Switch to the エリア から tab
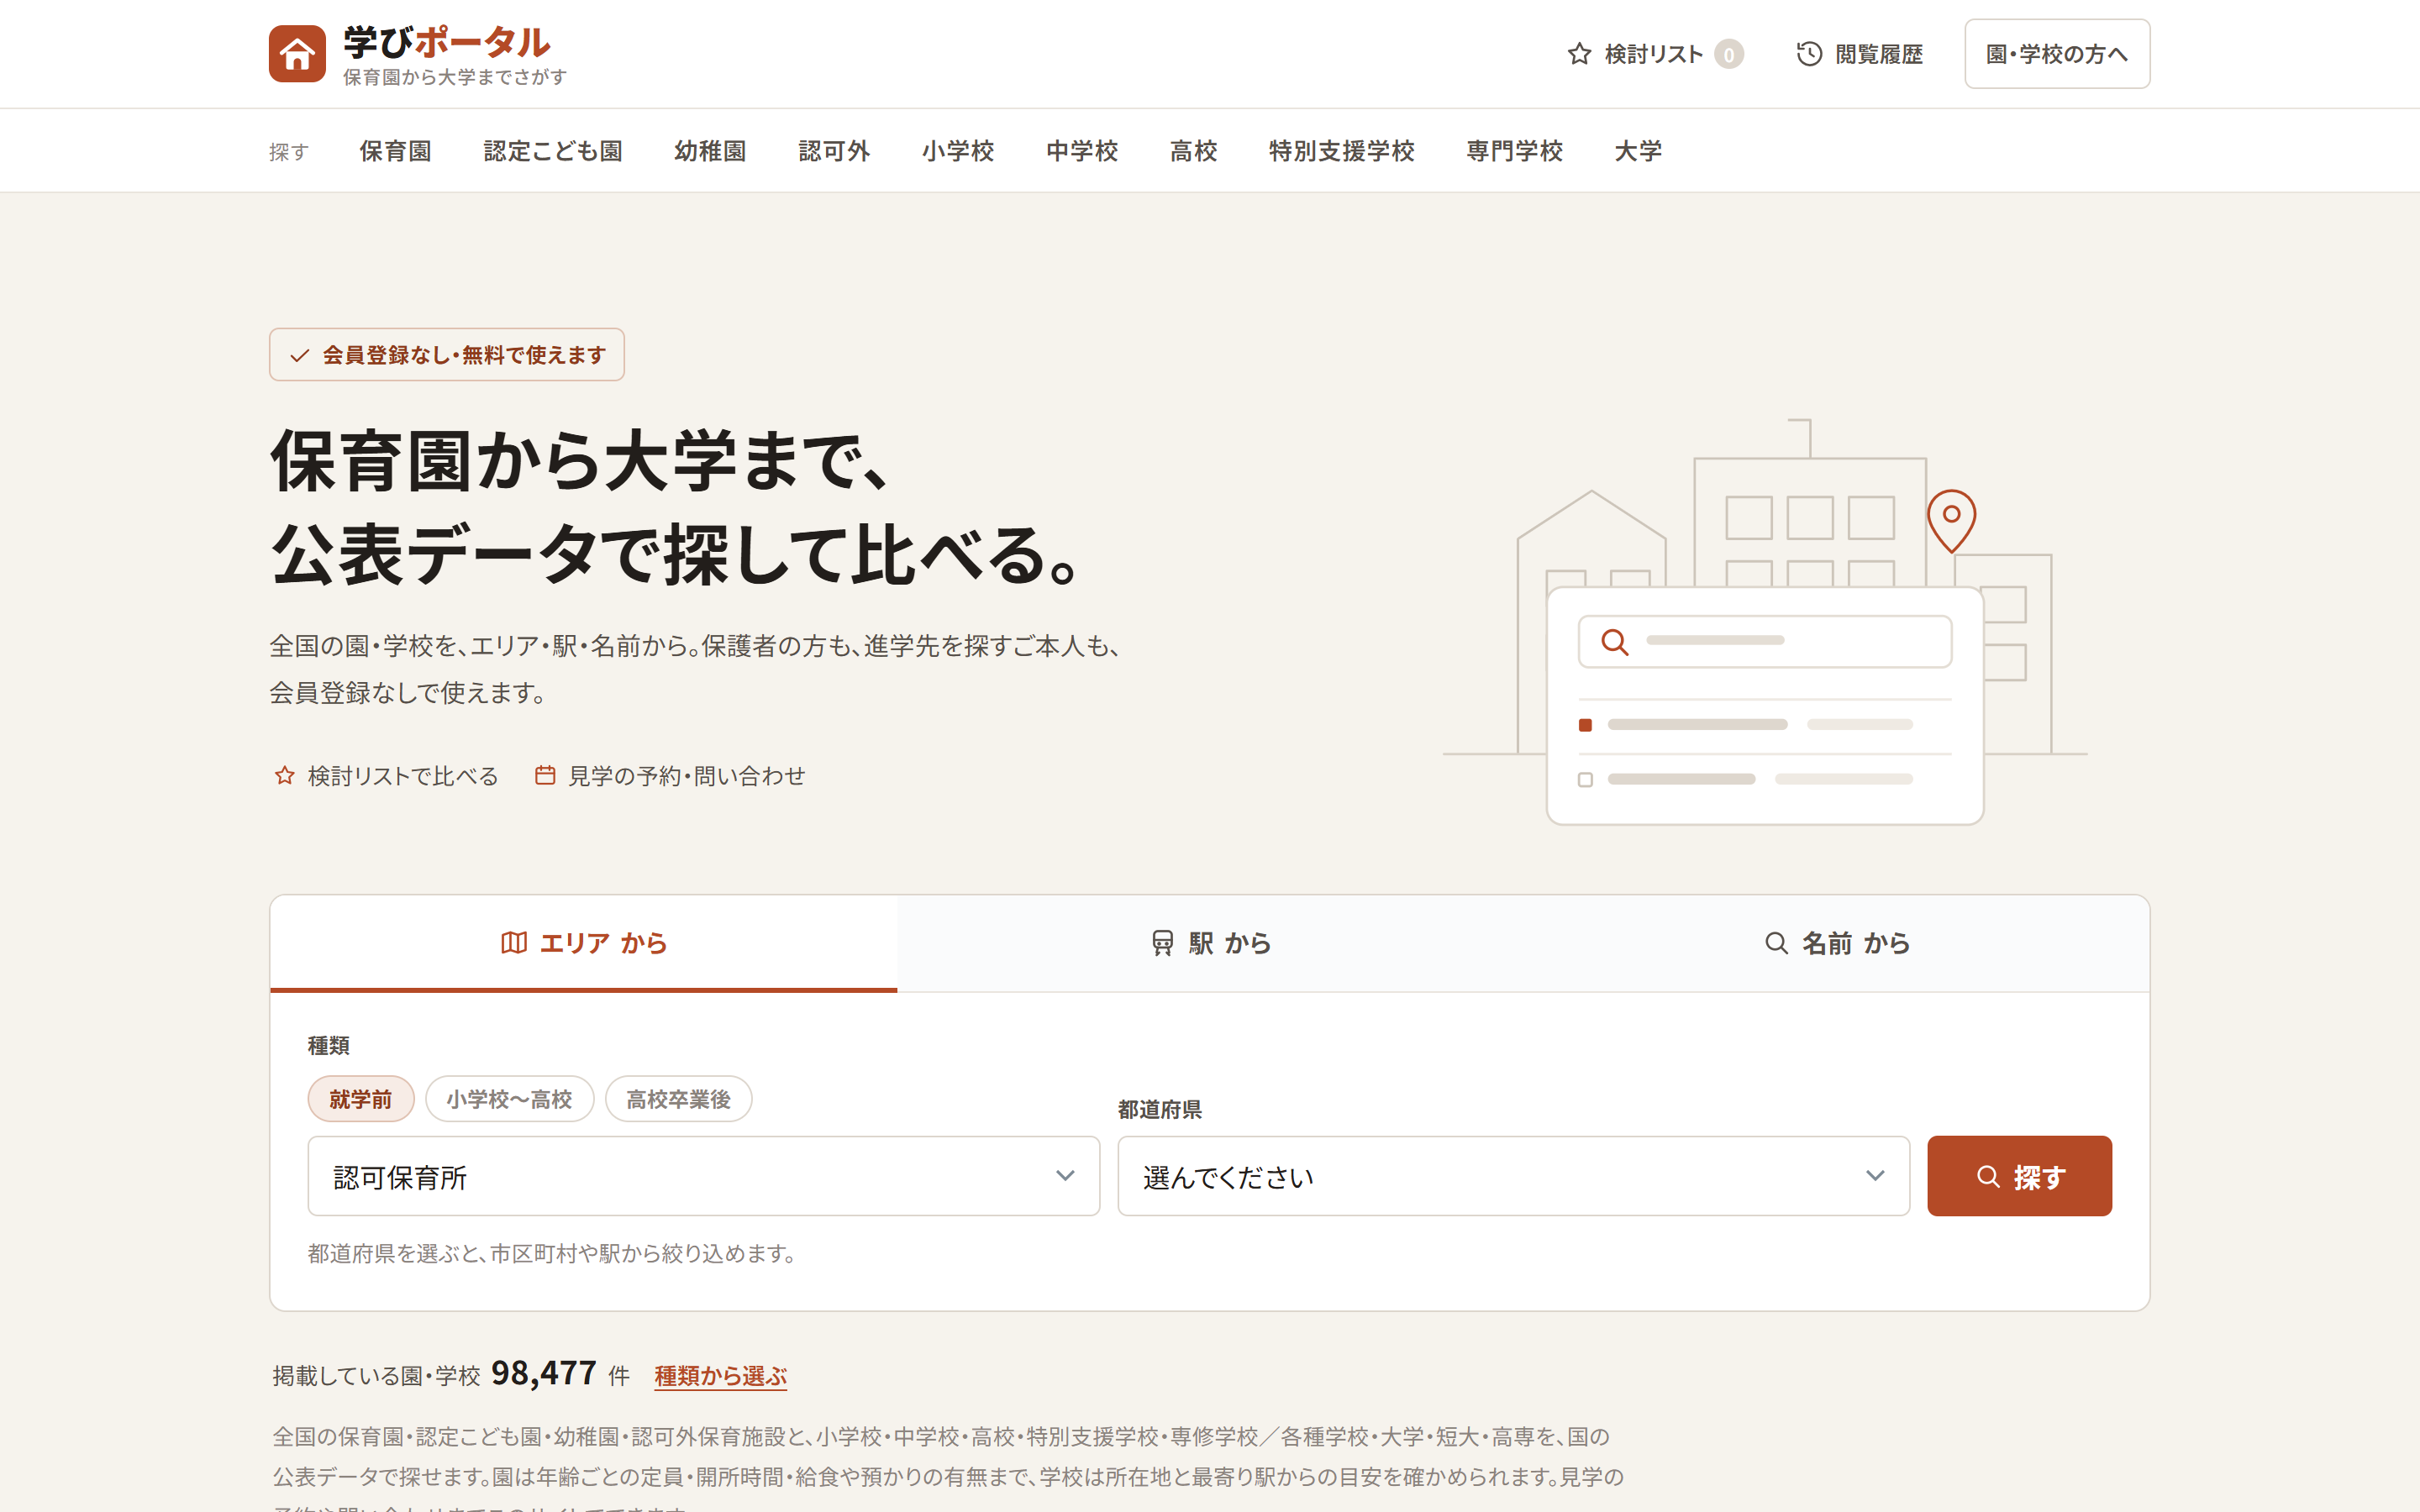Image resolution: width=2420 pixels, height=1512 pixels. tap(584, 943)
